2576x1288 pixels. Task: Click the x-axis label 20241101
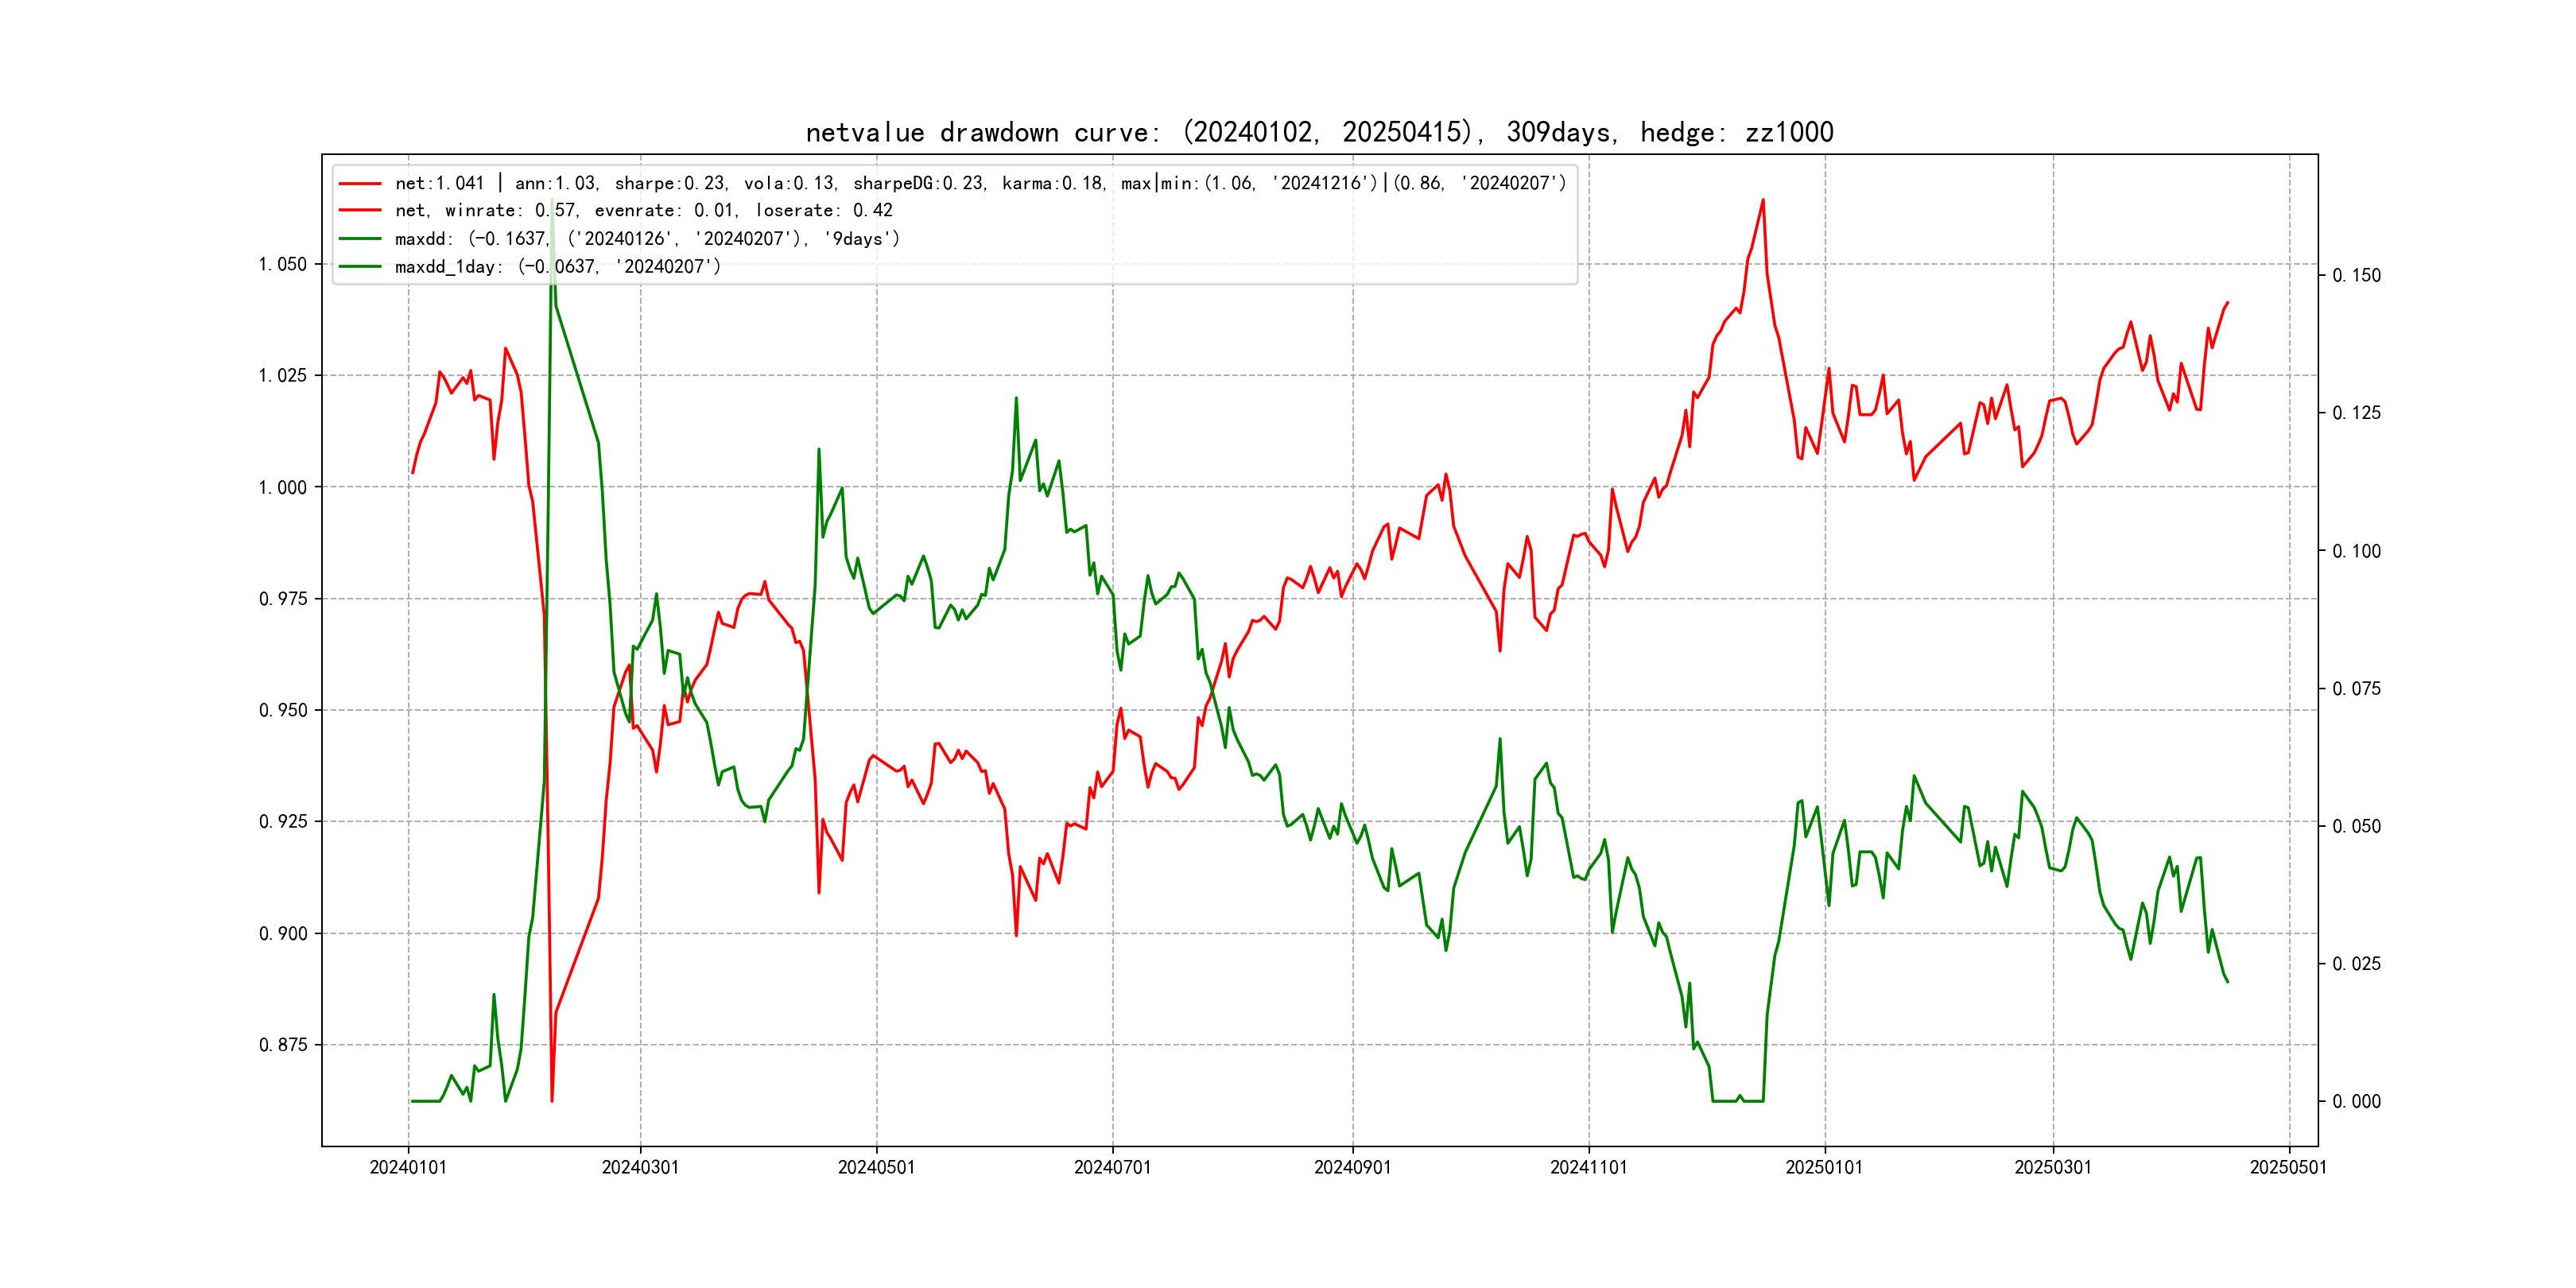tap(1588, 1167)
